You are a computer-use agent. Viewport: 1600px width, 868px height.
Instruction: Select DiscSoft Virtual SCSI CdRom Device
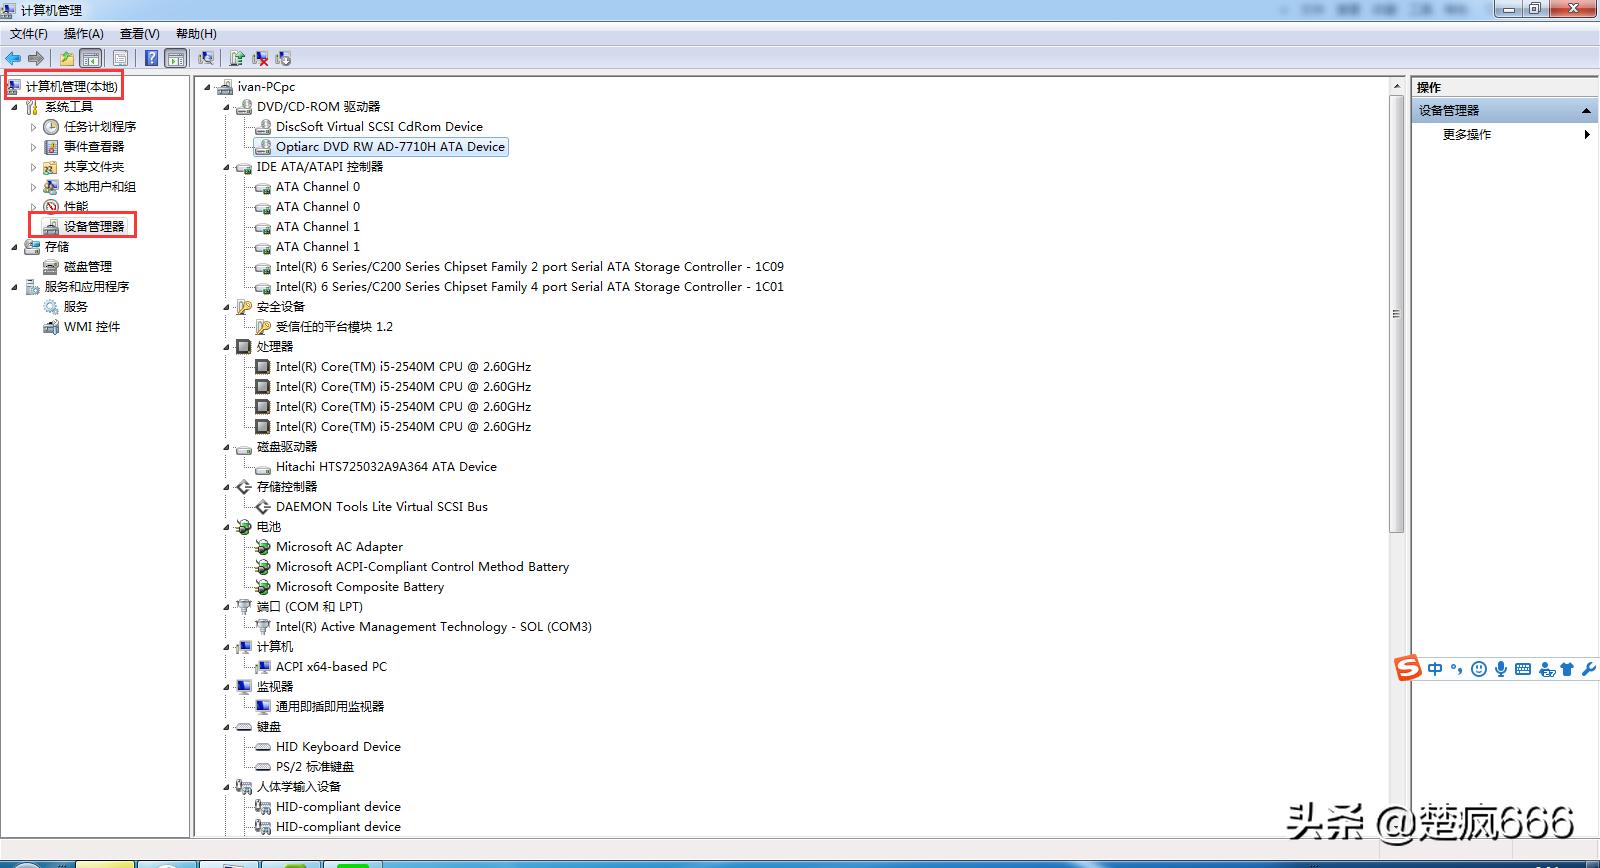[379, 127]
